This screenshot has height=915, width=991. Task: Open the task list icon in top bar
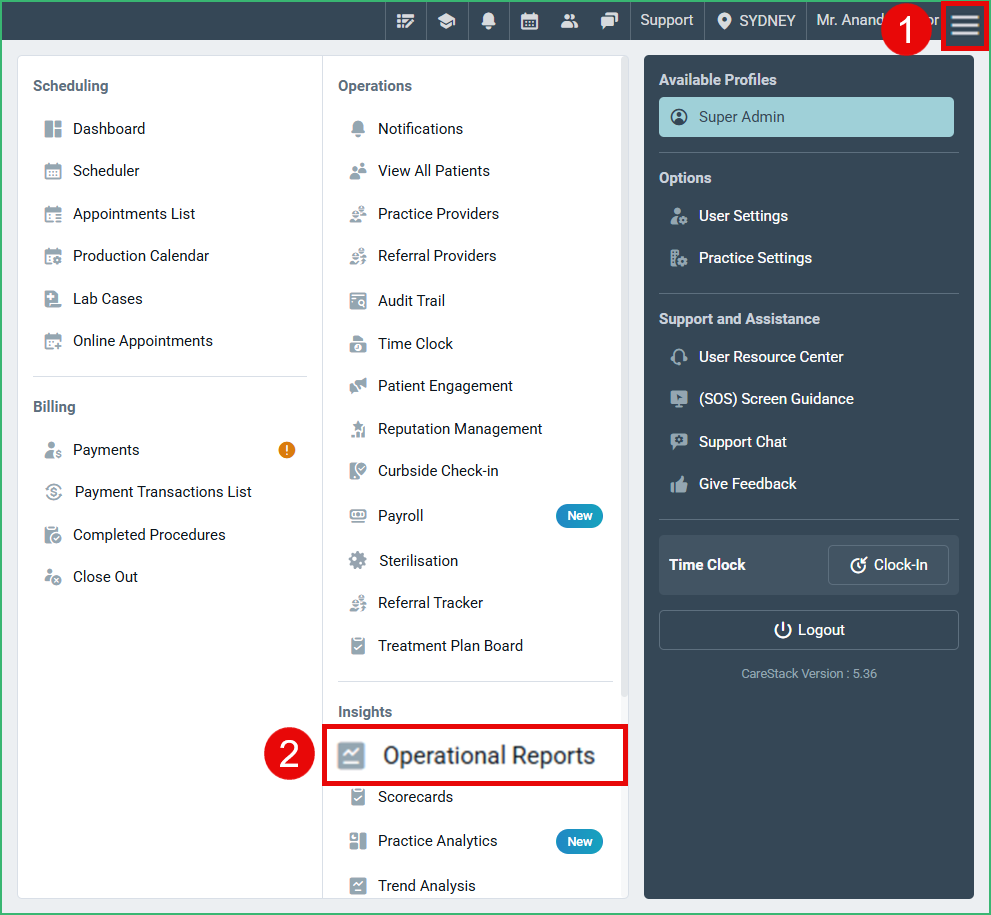pyautogui.click(x=405, y=21)
